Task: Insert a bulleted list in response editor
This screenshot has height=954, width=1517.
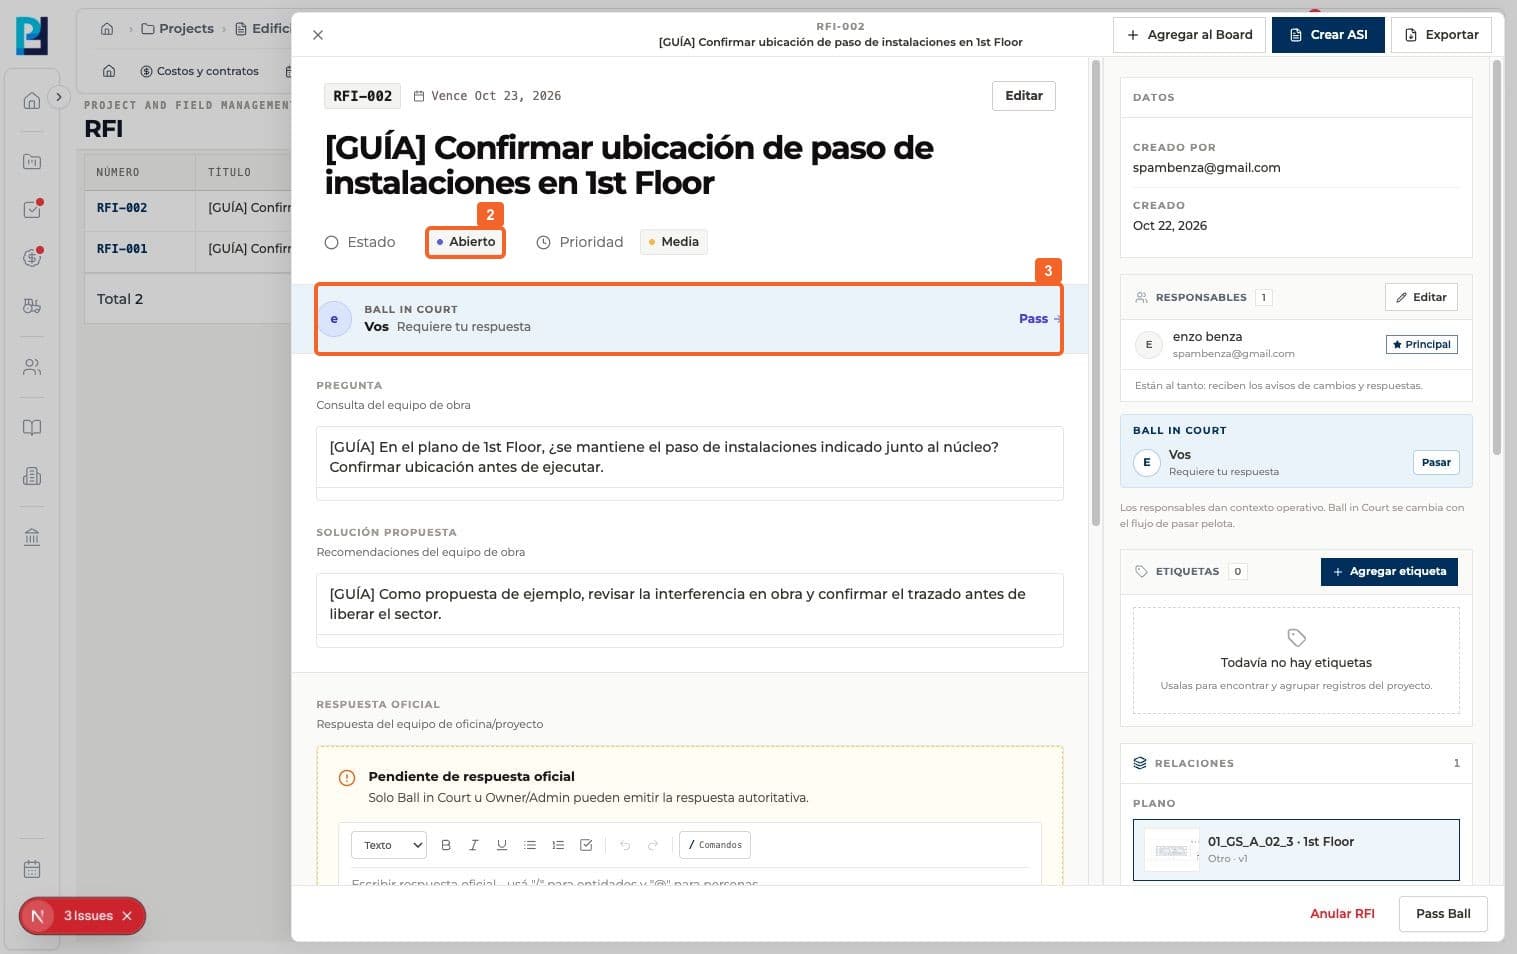Action: [x=530, y=845]
